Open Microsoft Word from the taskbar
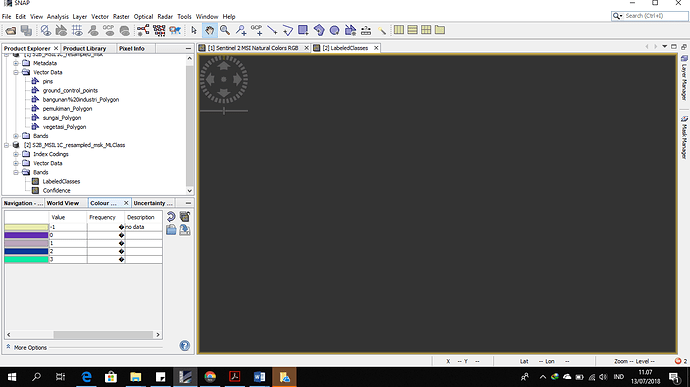 coord(259,377)
